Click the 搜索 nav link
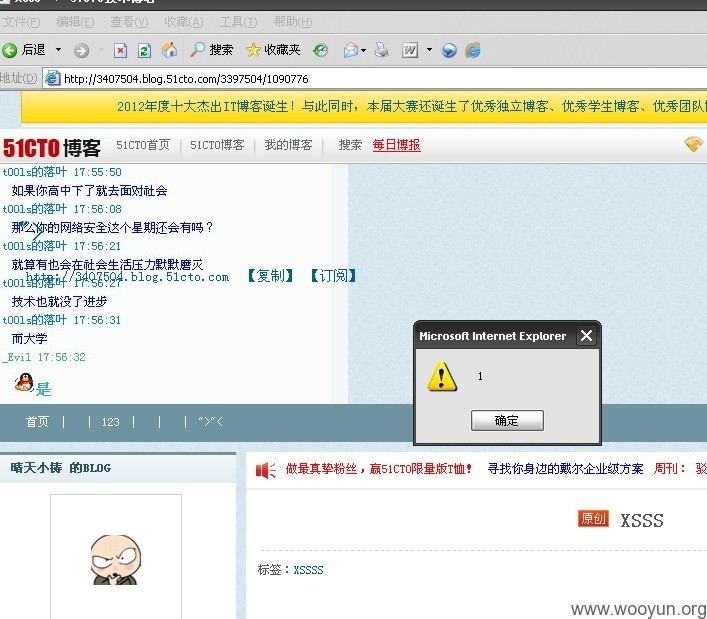 (350, 145)
